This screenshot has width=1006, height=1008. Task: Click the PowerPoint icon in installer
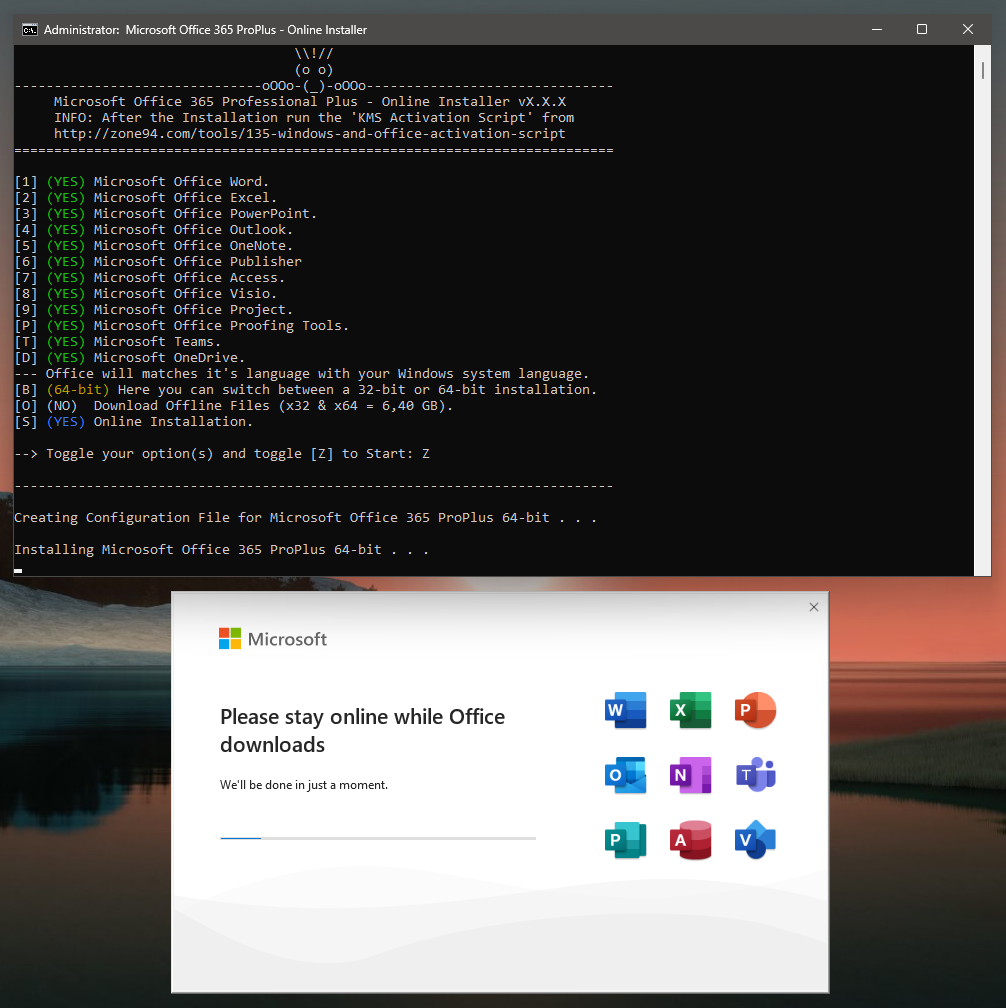755,711
